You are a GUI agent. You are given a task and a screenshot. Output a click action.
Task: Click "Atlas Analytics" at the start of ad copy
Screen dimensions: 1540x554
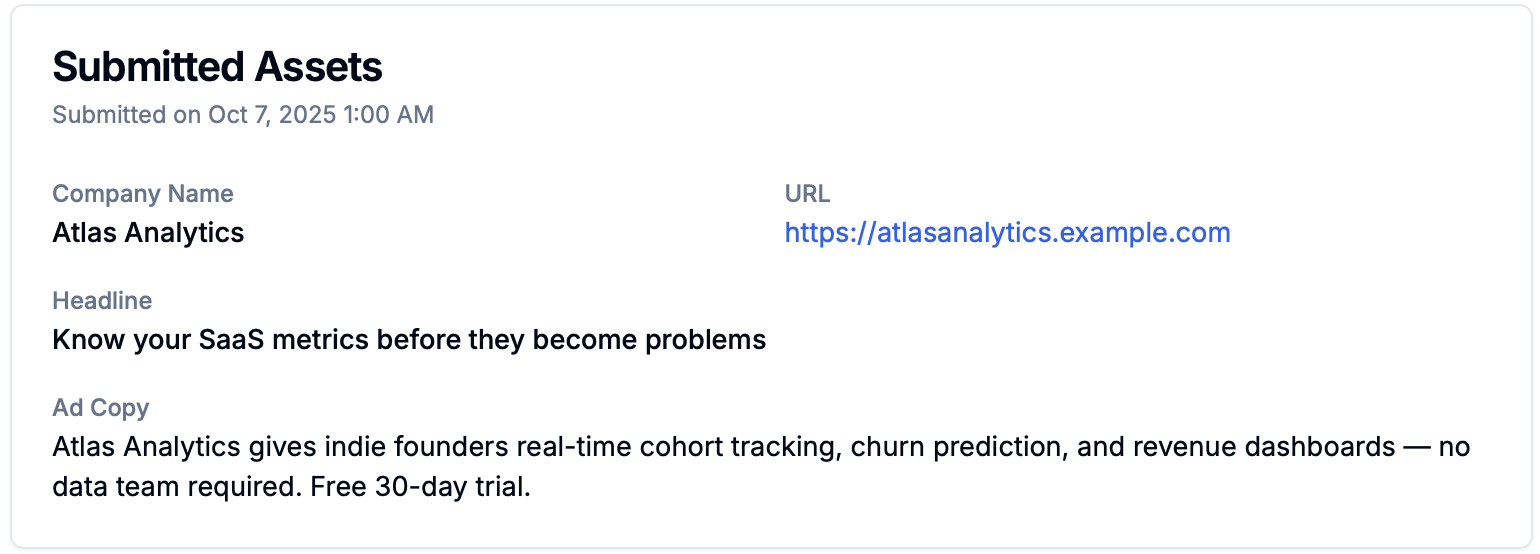click(148, 447)
